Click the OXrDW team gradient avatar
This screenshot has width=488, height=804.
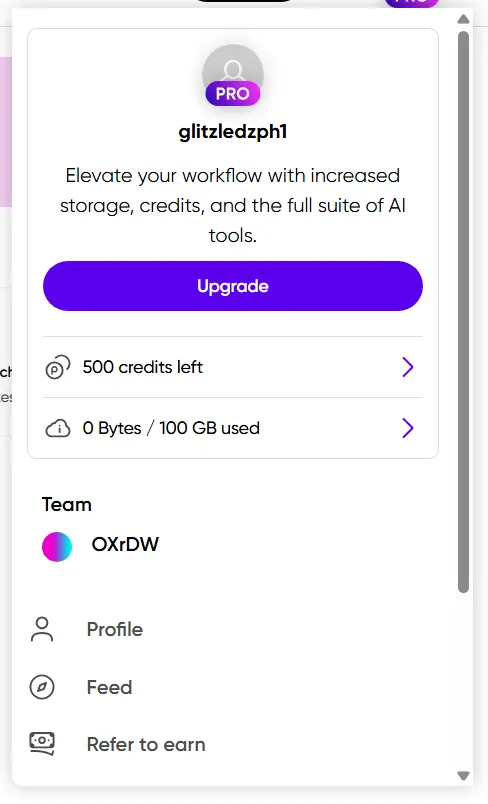[57, 547]
